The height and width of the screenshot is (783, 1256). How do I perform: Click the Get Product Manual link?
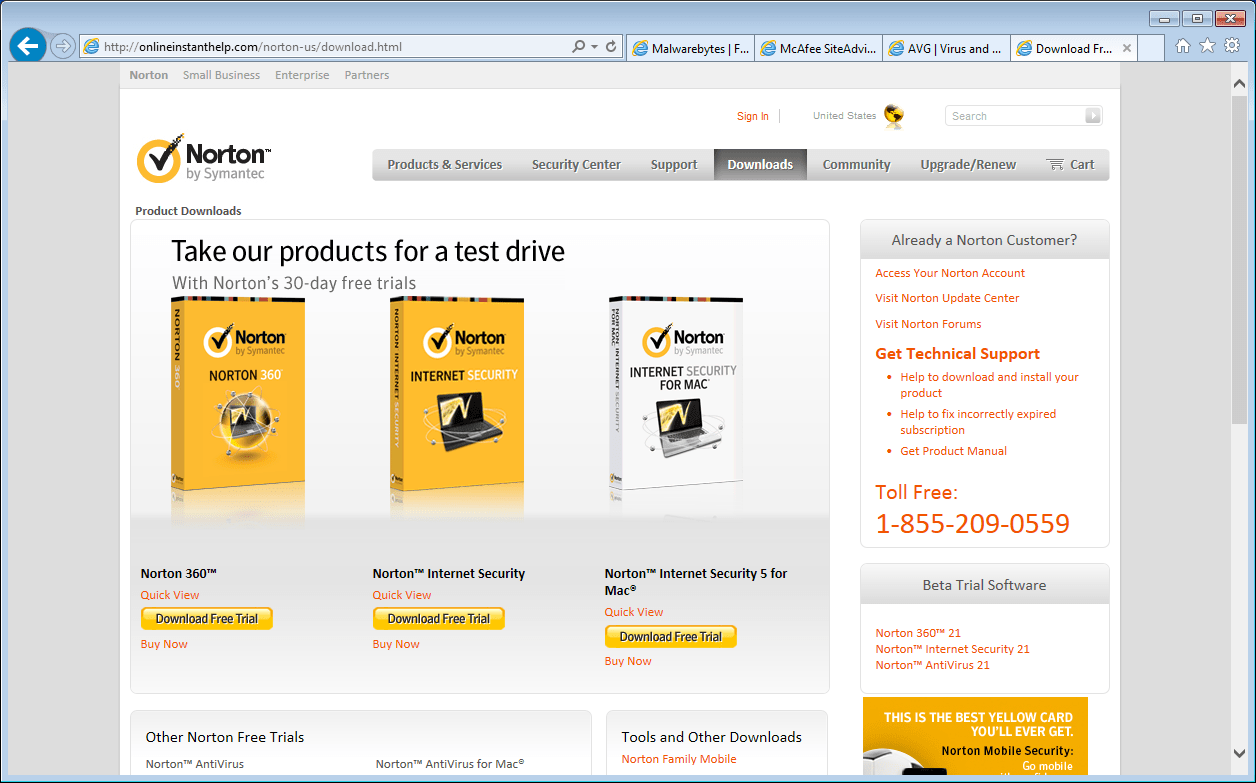pyautogui.click(x=953, y=451)
